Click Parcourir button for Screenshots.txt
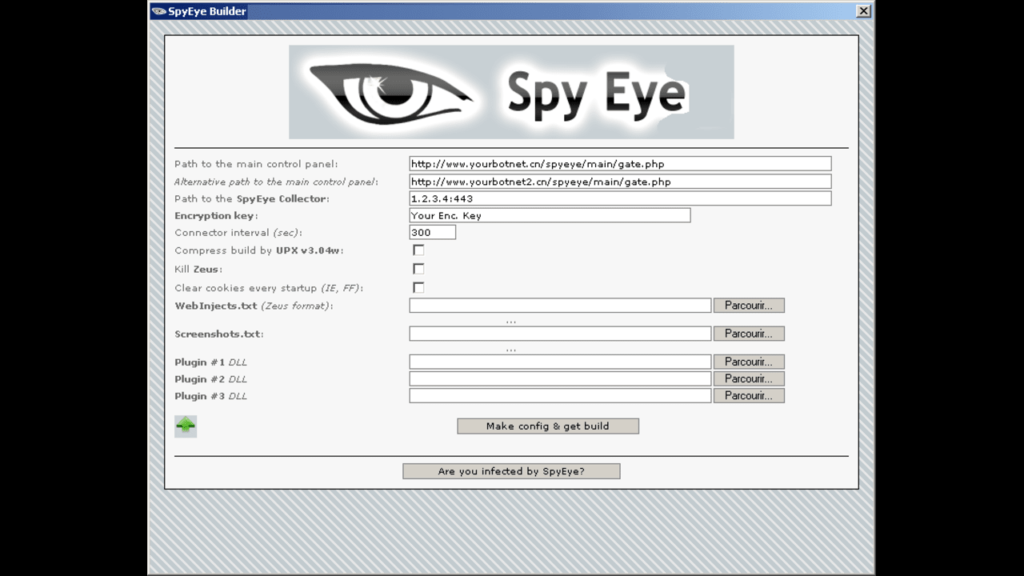Screen dimensions: 1024x576 tap(749, 334)
